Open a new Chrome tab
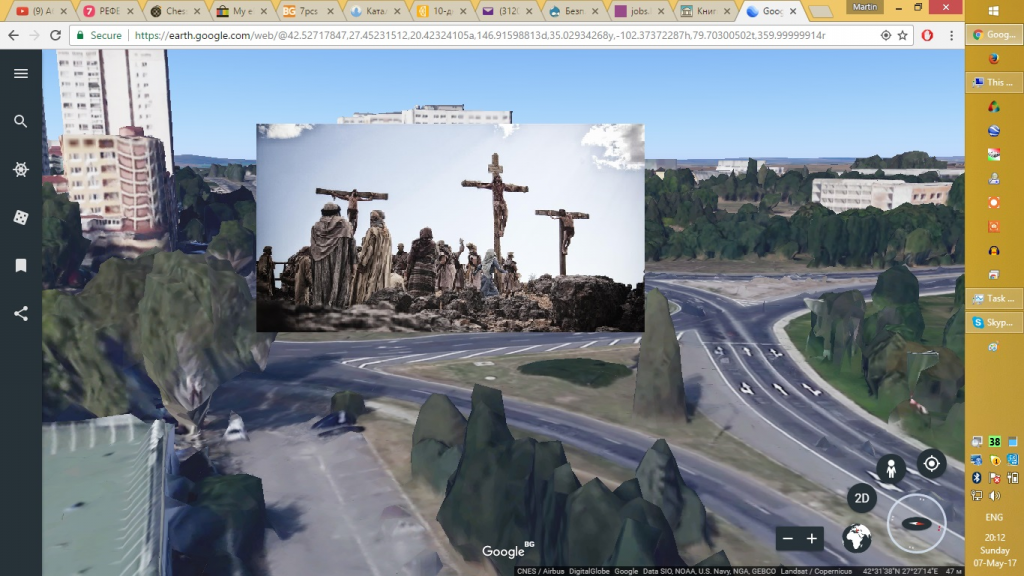Image resolution: width=1024 pixels, height=576 pixels. click(820, 12)
